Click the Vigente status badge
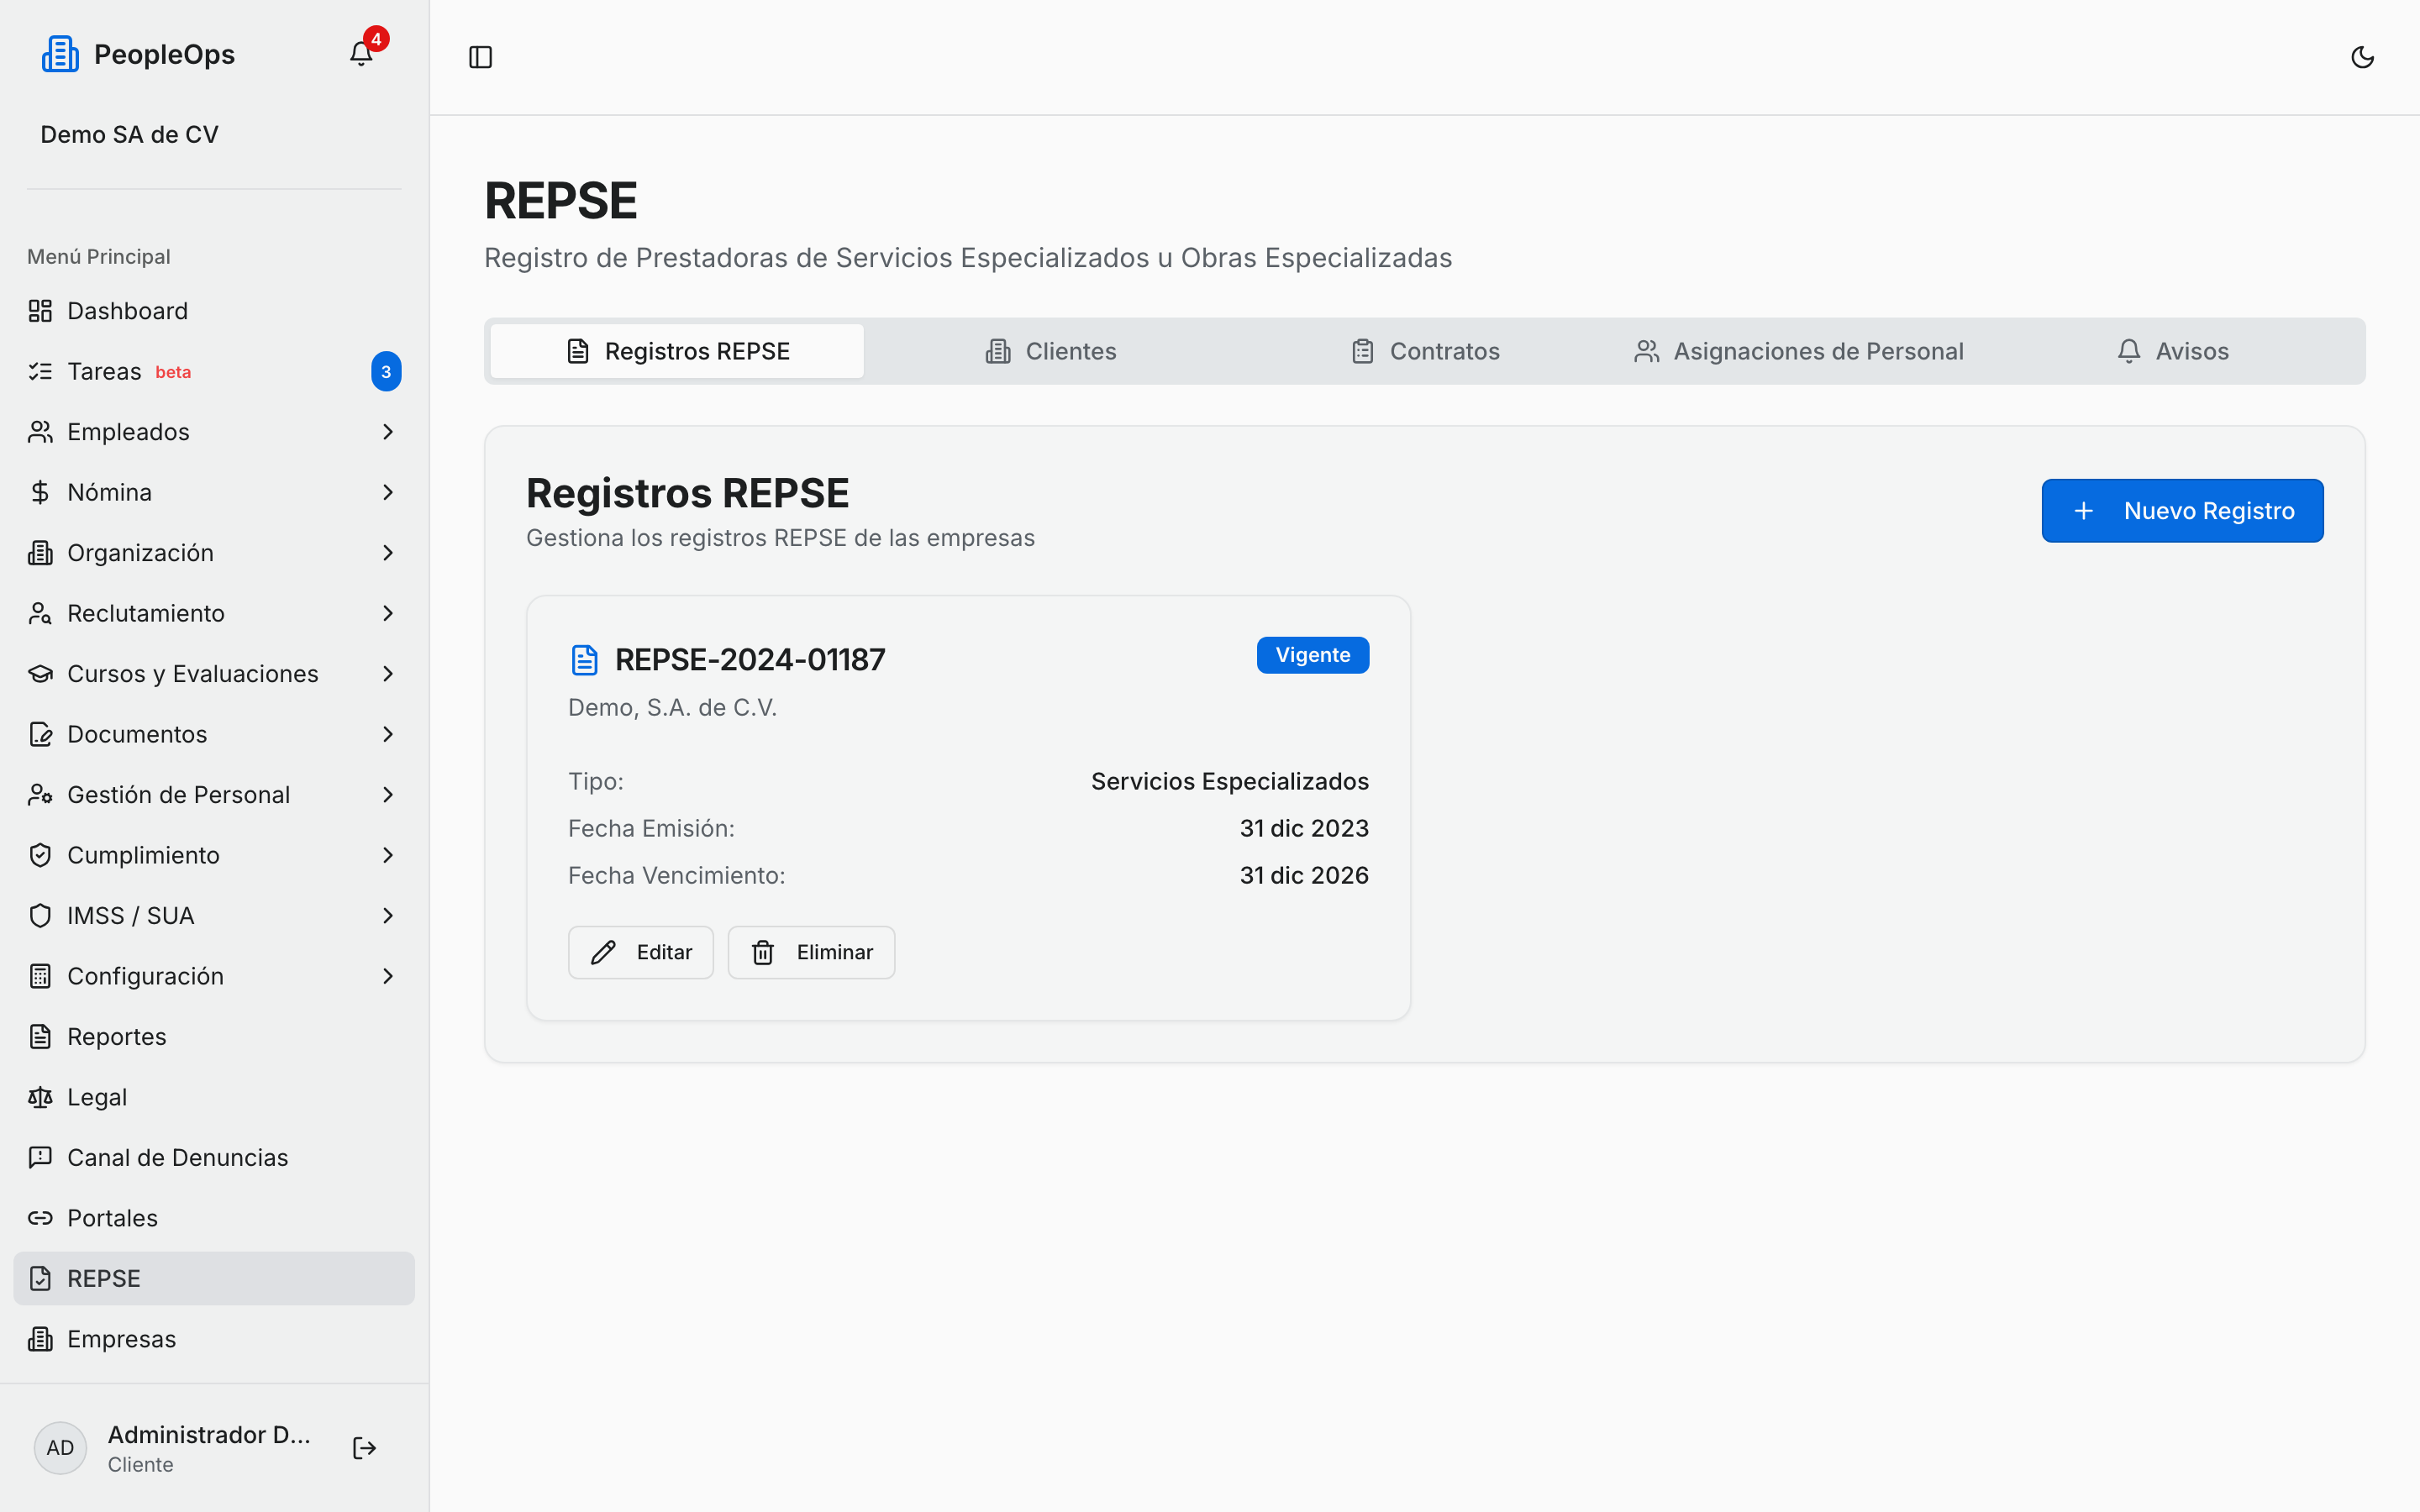The image size is (2420, 1512). (x=1312, y=655)
